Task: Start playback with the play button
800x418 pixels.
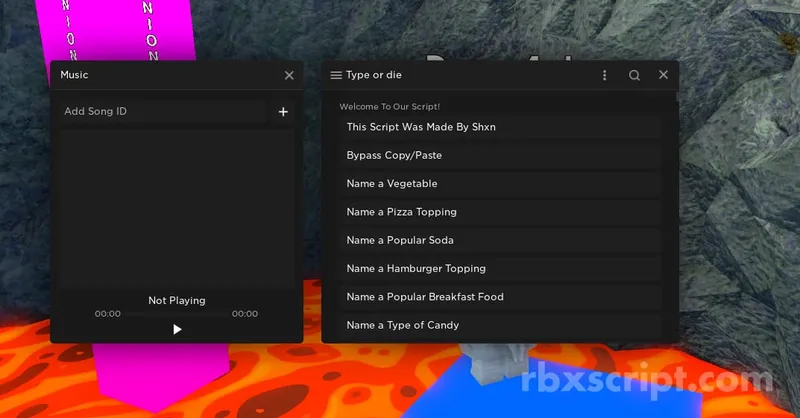Action: [177, 329]
